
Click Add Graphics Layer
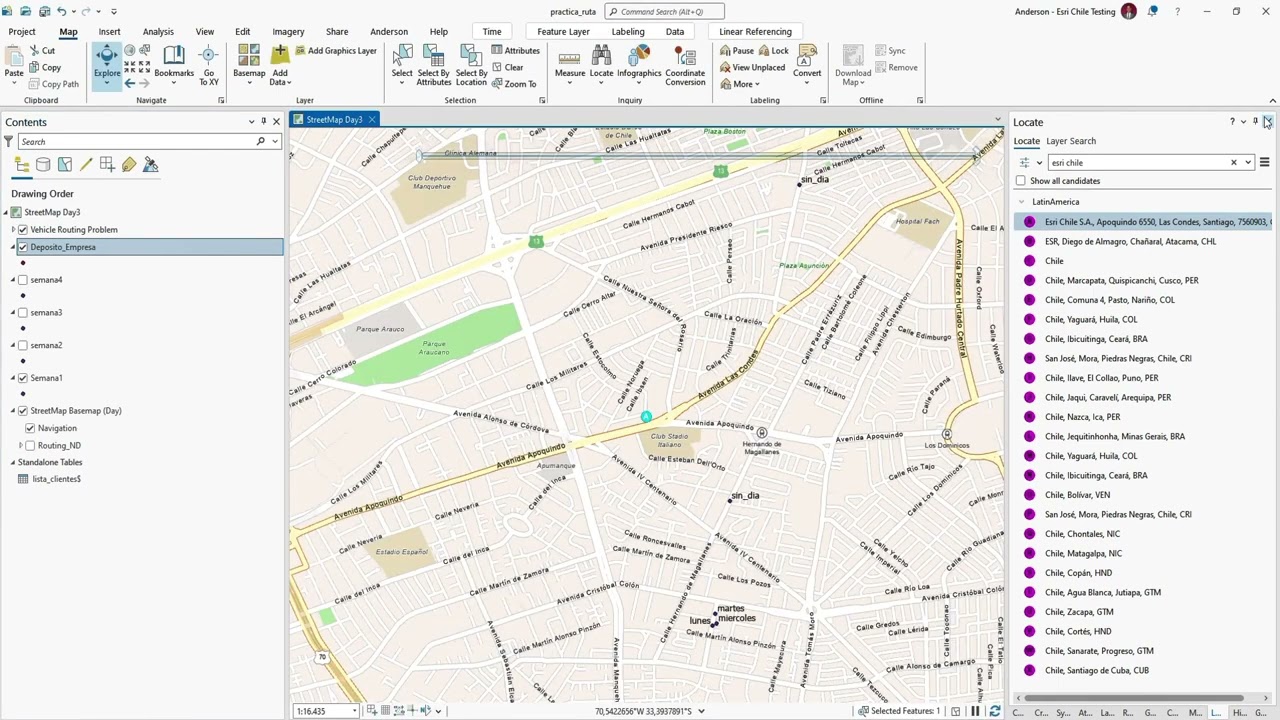tap(334, 51)
